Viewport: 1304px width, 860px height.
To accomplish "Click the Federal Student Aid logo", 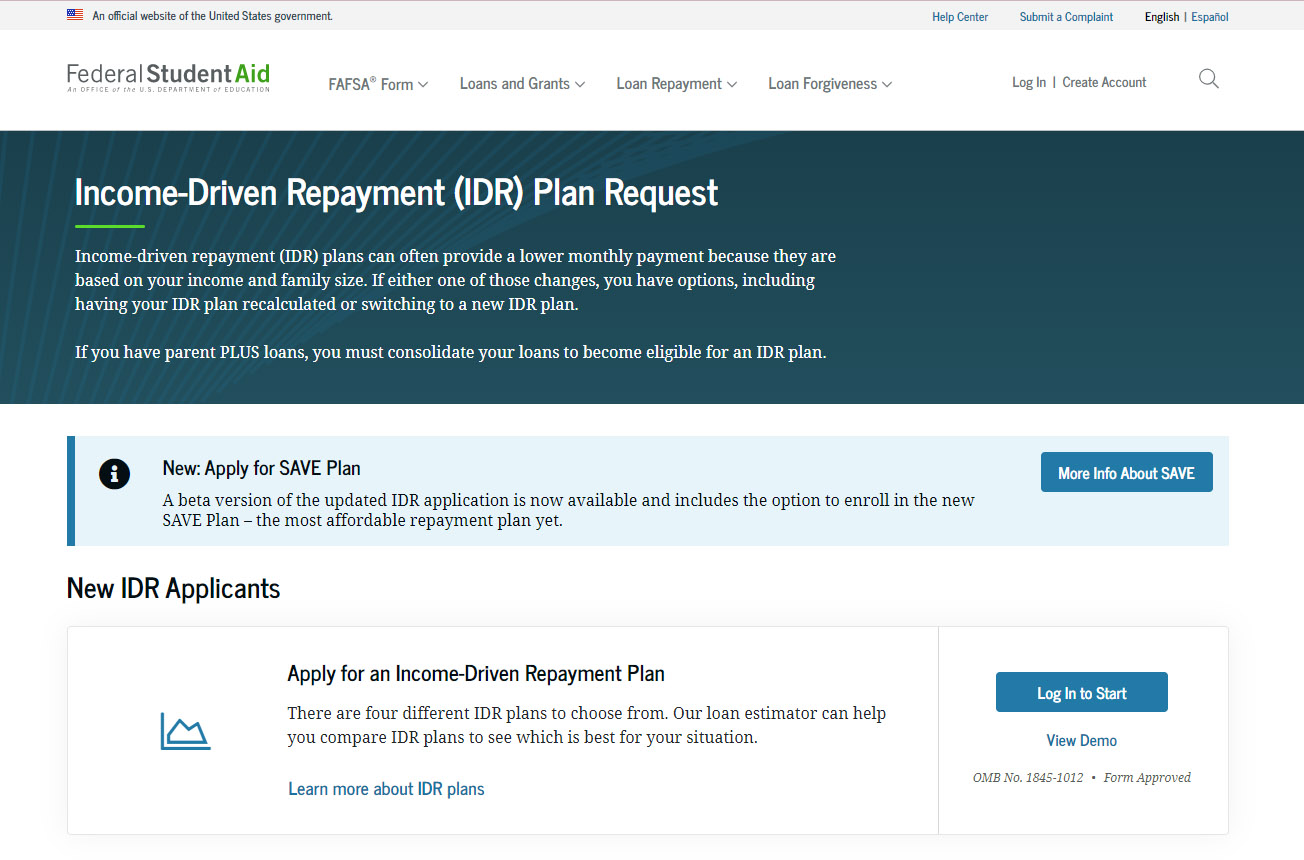I will point(168,78).
